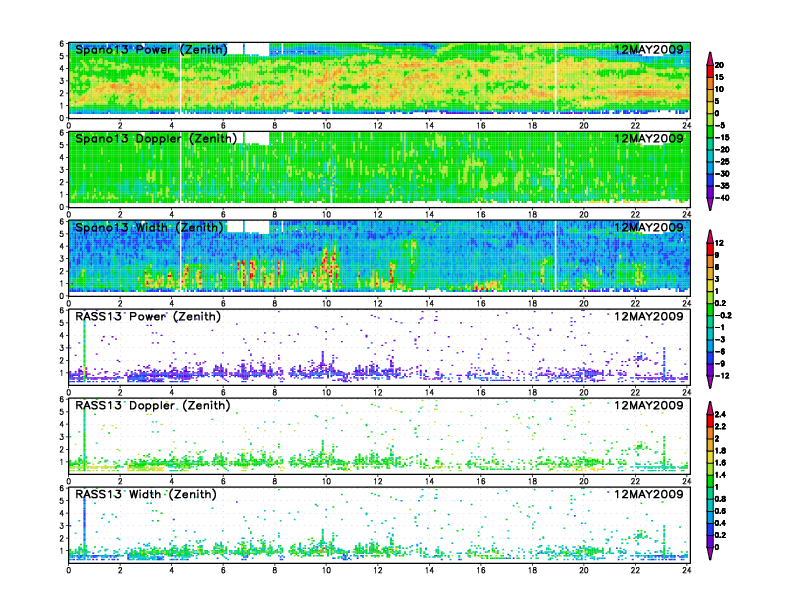Screen dimensions: 792x612
Task: Click the 12MAY2009 date in Spano13 Power panel
Action: 649,49
